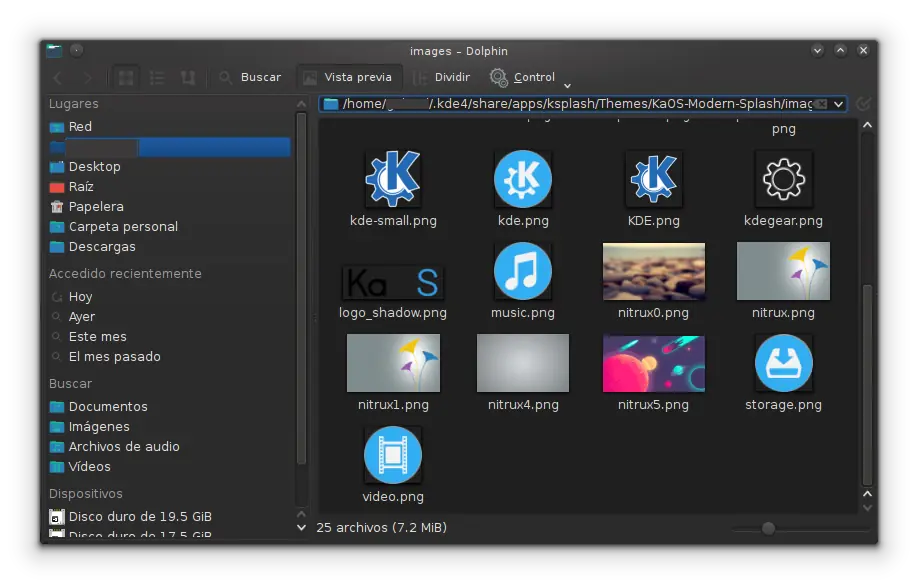Switch to Details view mode

point(188,77)
